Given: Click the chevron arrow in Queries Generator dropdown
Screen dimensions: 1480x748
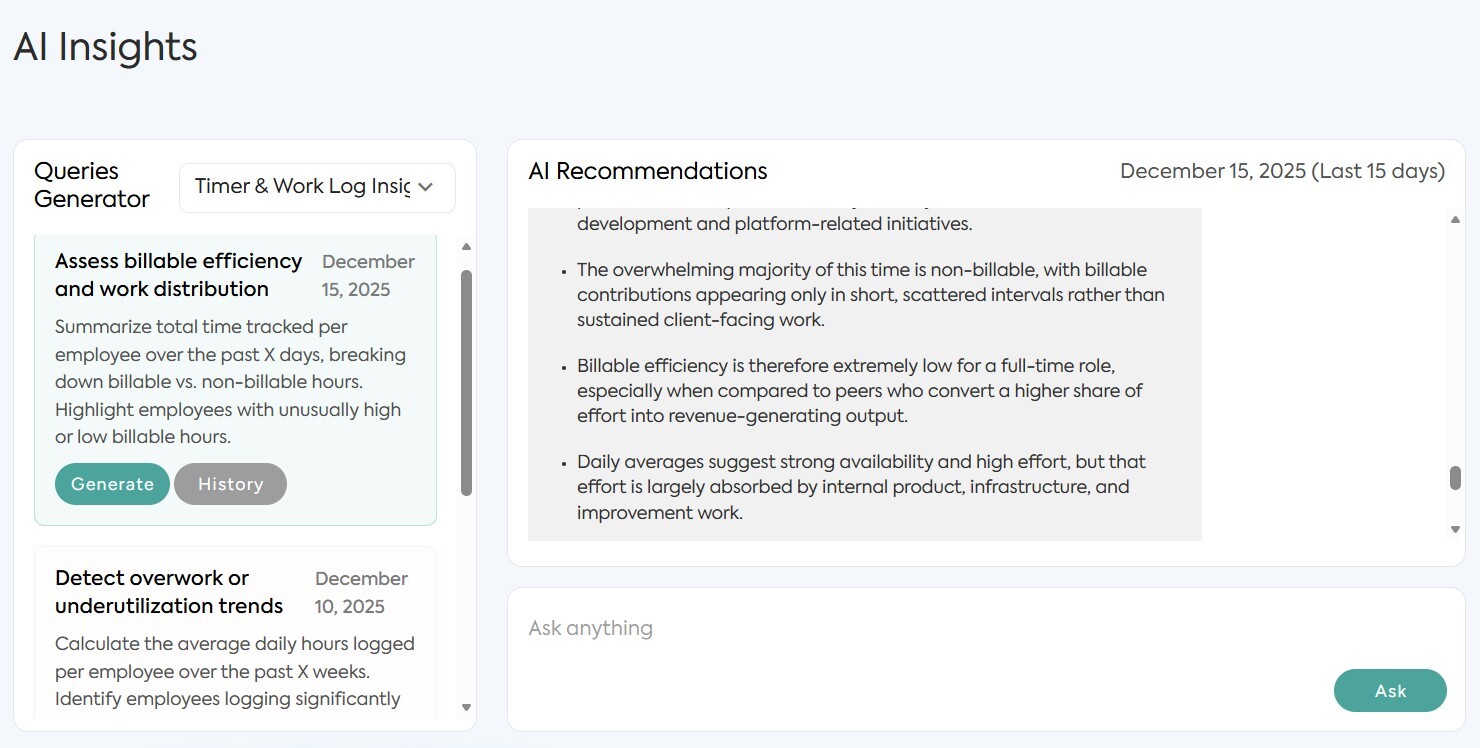Looking at the screenshot, I should (x=425, y=187).
